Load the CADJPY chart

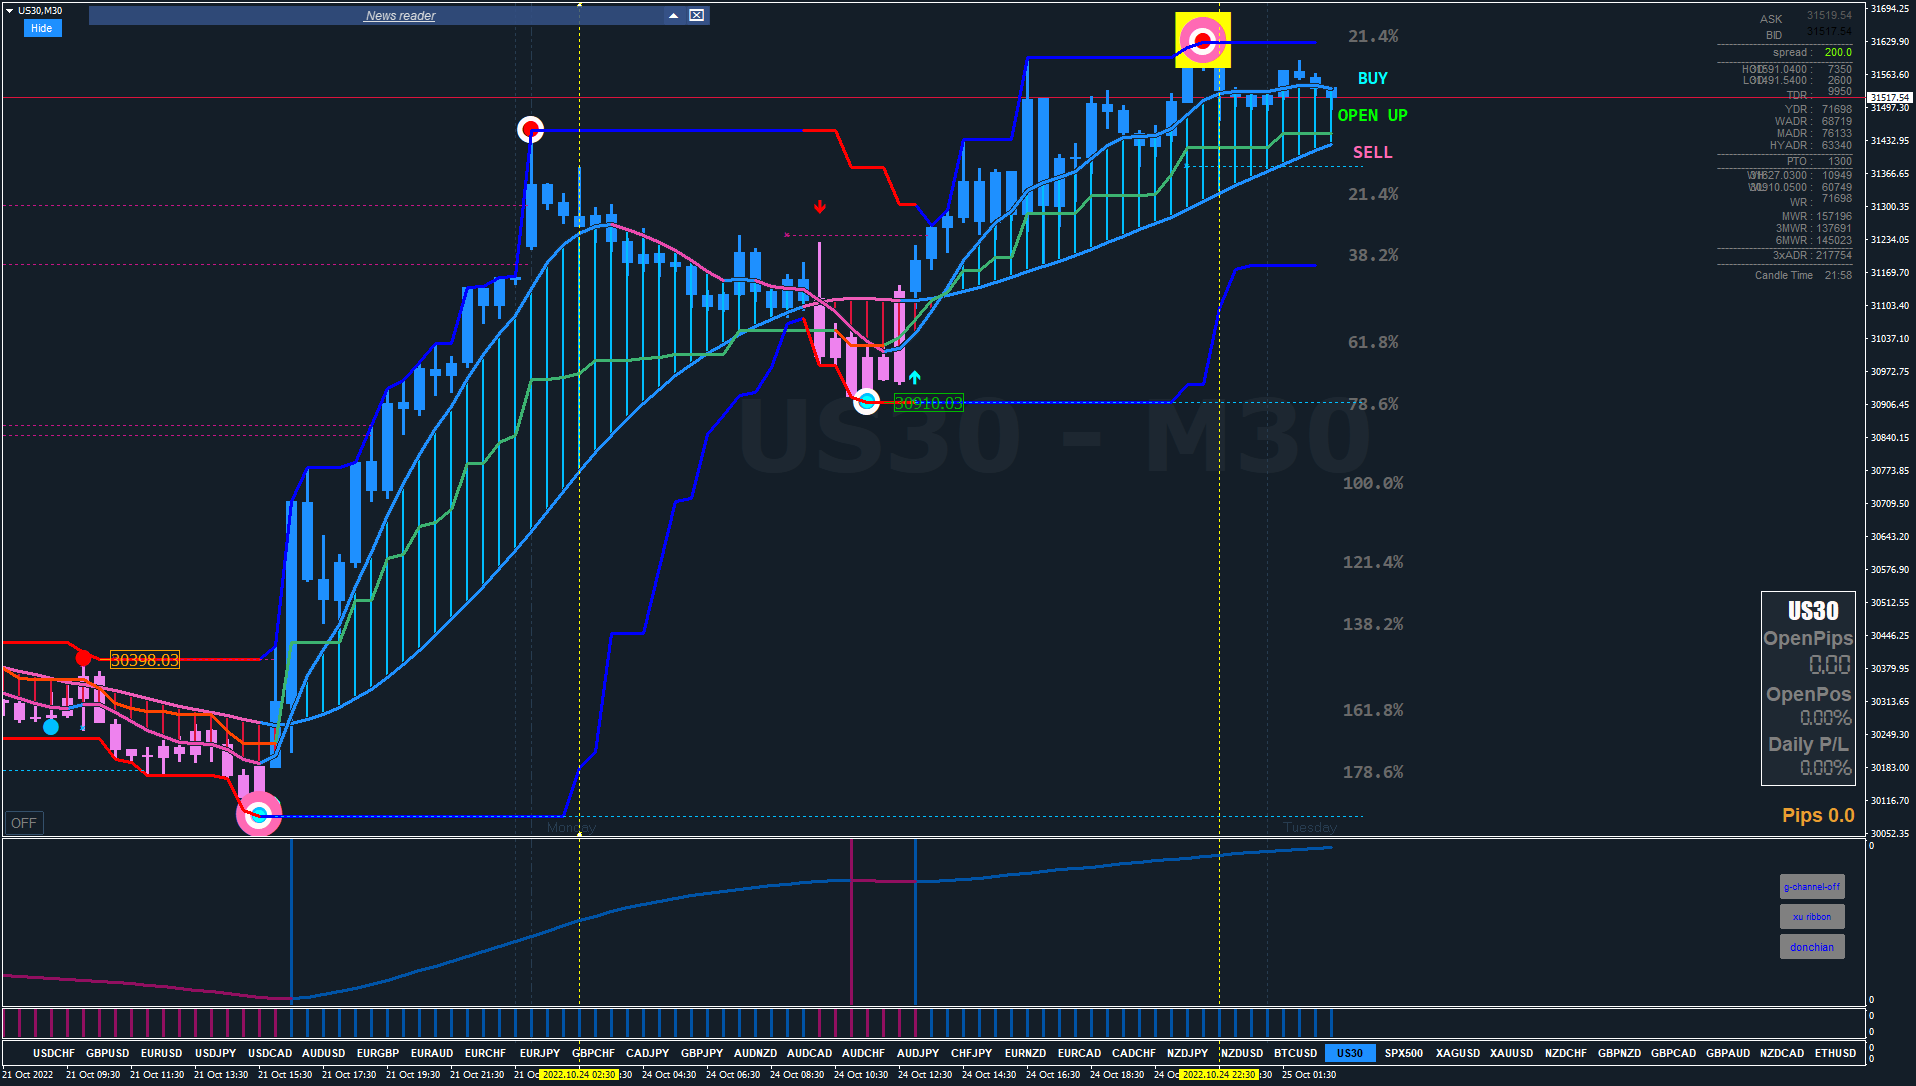point(648,1053)
